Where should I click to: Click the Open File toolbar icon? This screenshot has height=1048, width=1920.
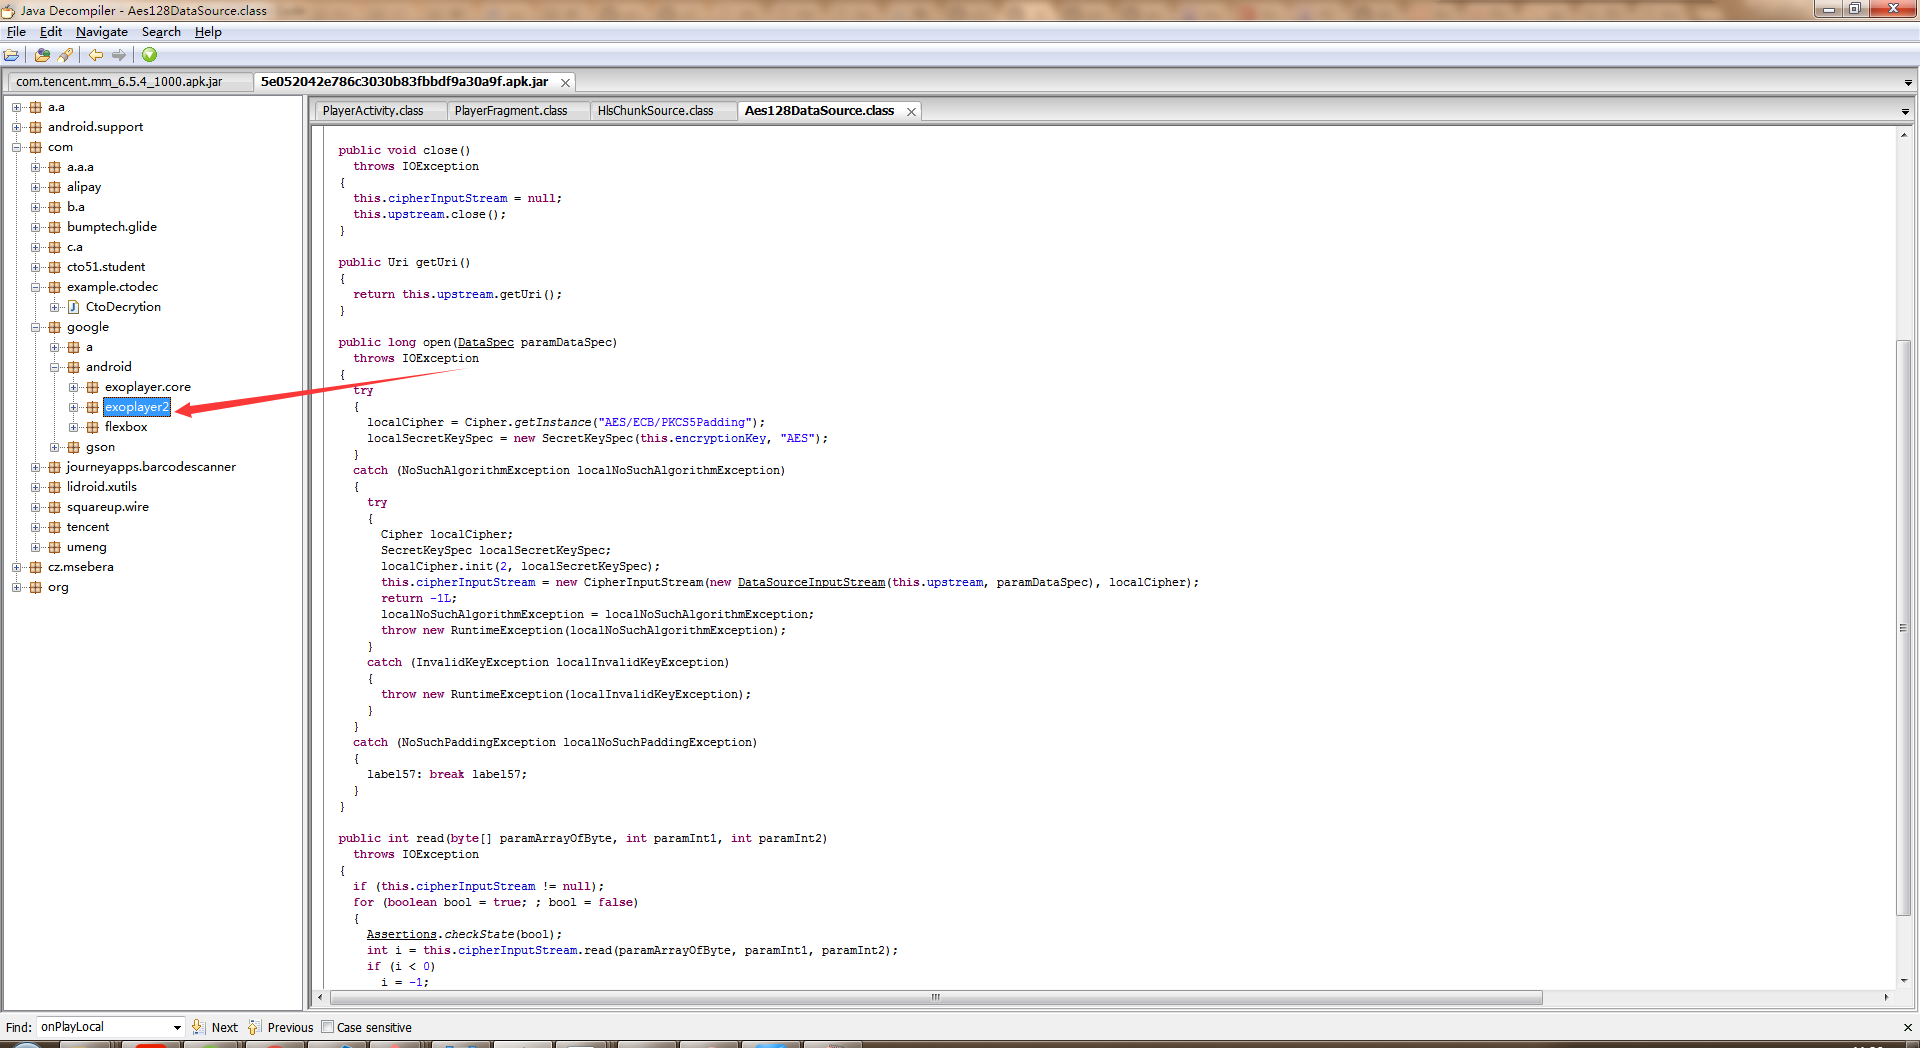tap(12, 55)
